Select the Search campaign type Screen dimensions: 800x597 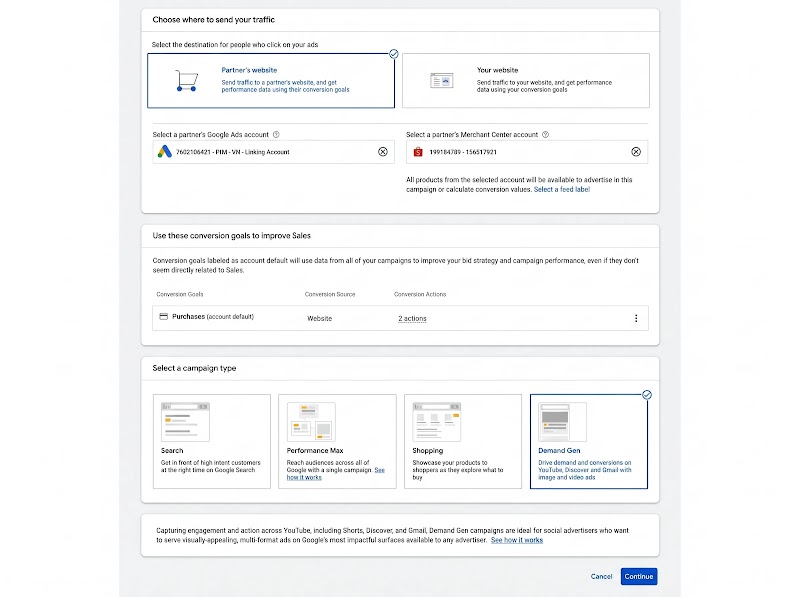(x=212, y=441)
